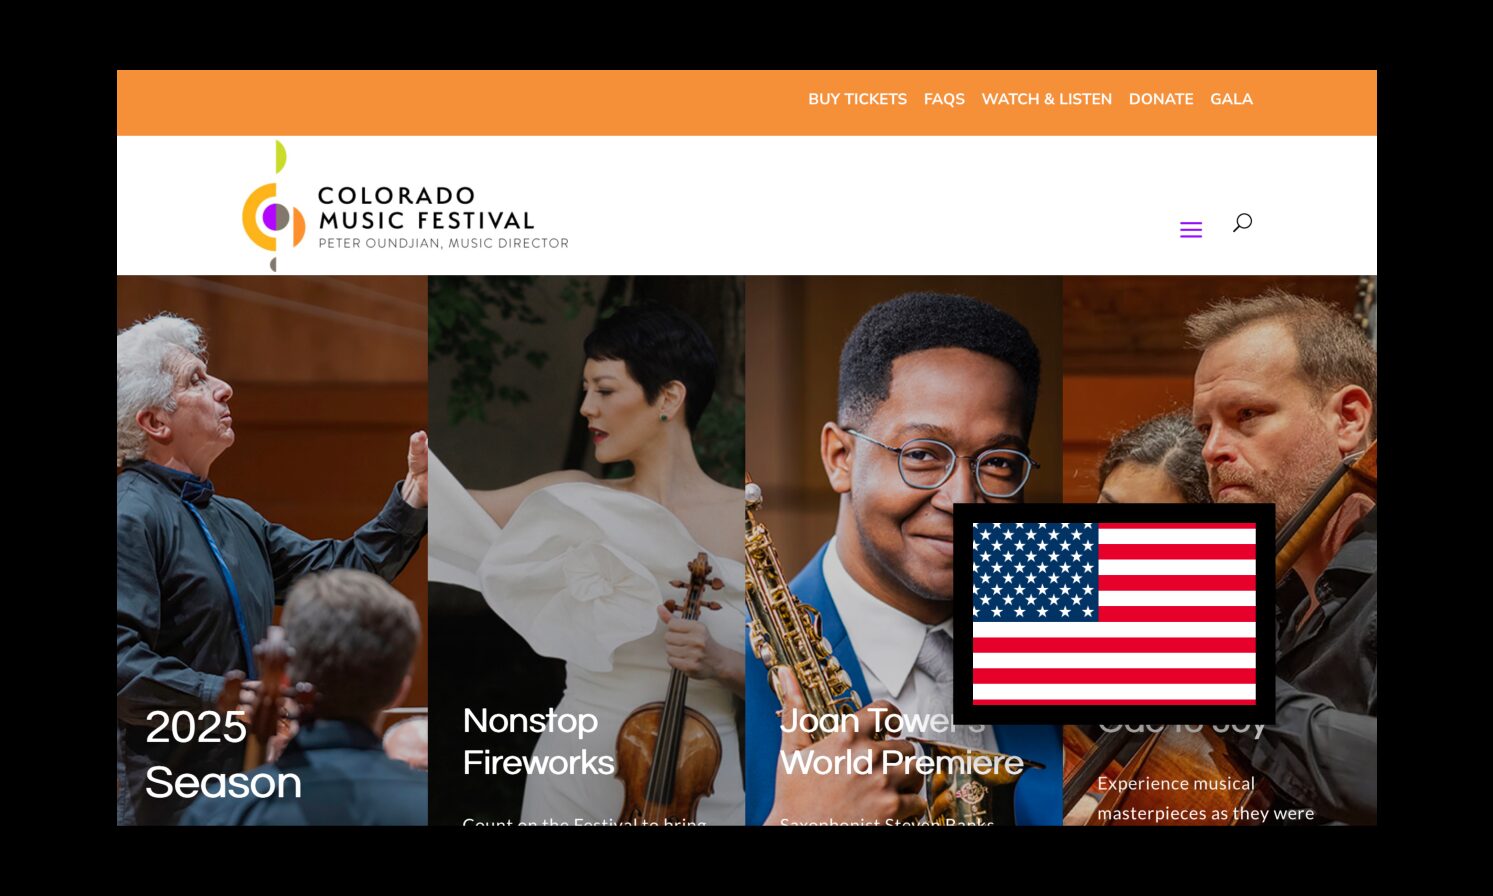Open the purple hamburger menu icon
Image resolution: width=1493 pixels, height=896 pixels.
coord(1190,230)
